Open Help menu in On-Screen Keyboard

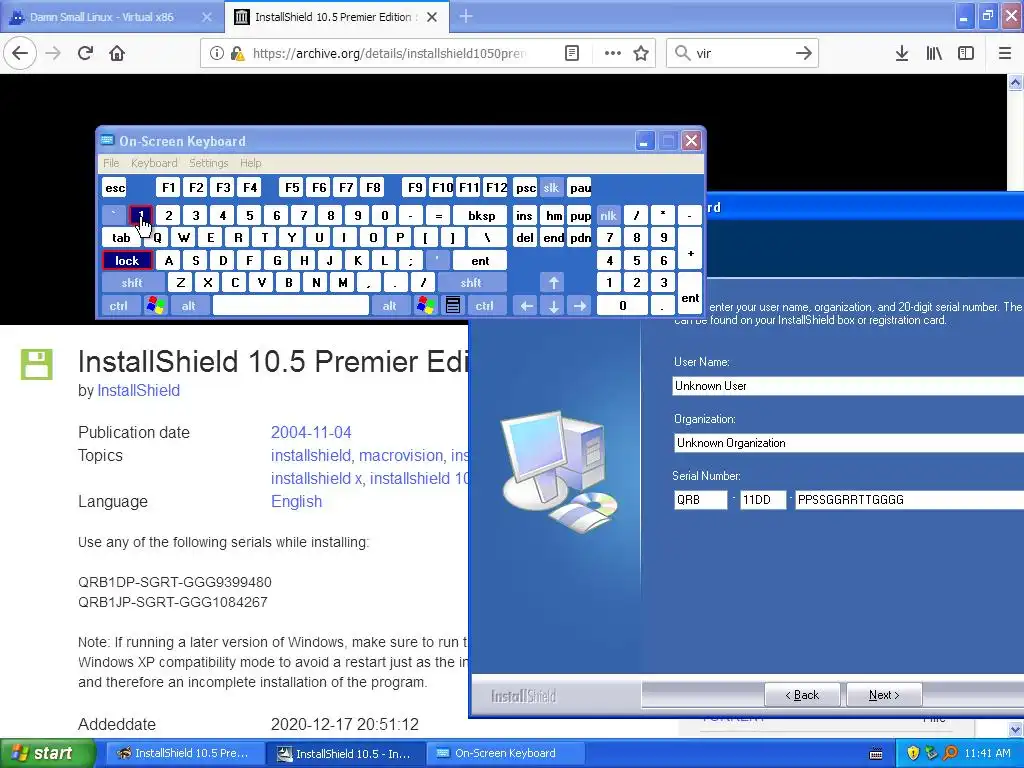tap(251, 163)
